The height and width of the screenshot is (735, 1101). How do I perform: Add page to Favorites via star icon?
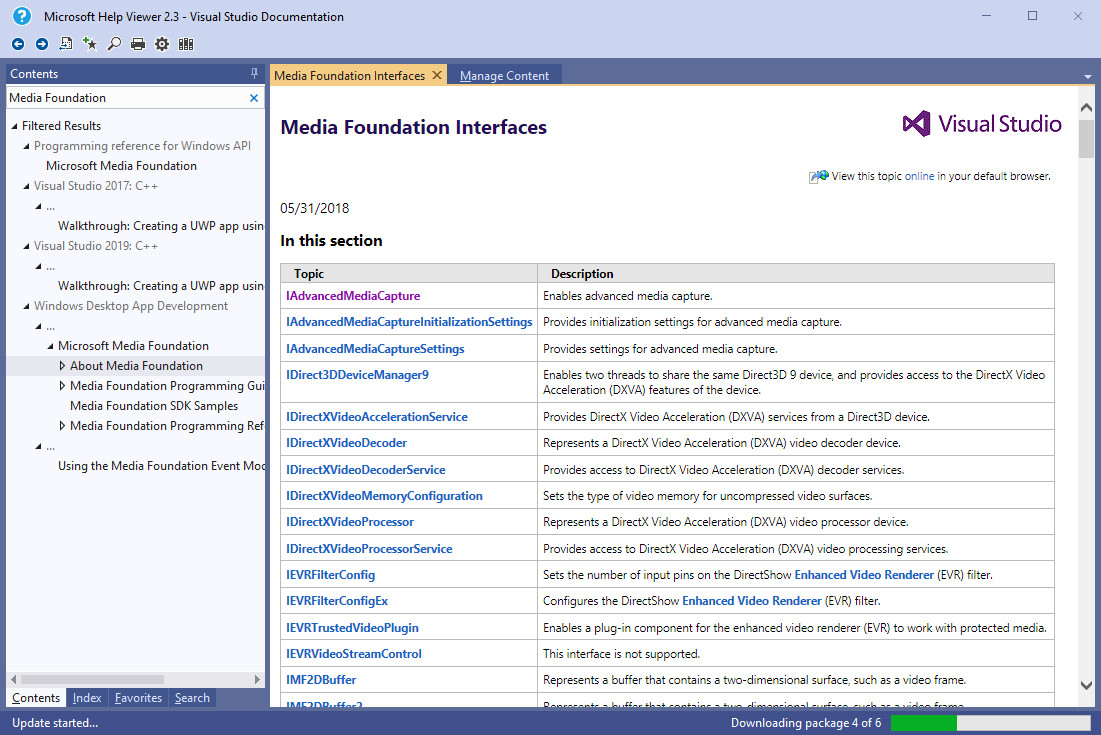[x=90, y=44]
